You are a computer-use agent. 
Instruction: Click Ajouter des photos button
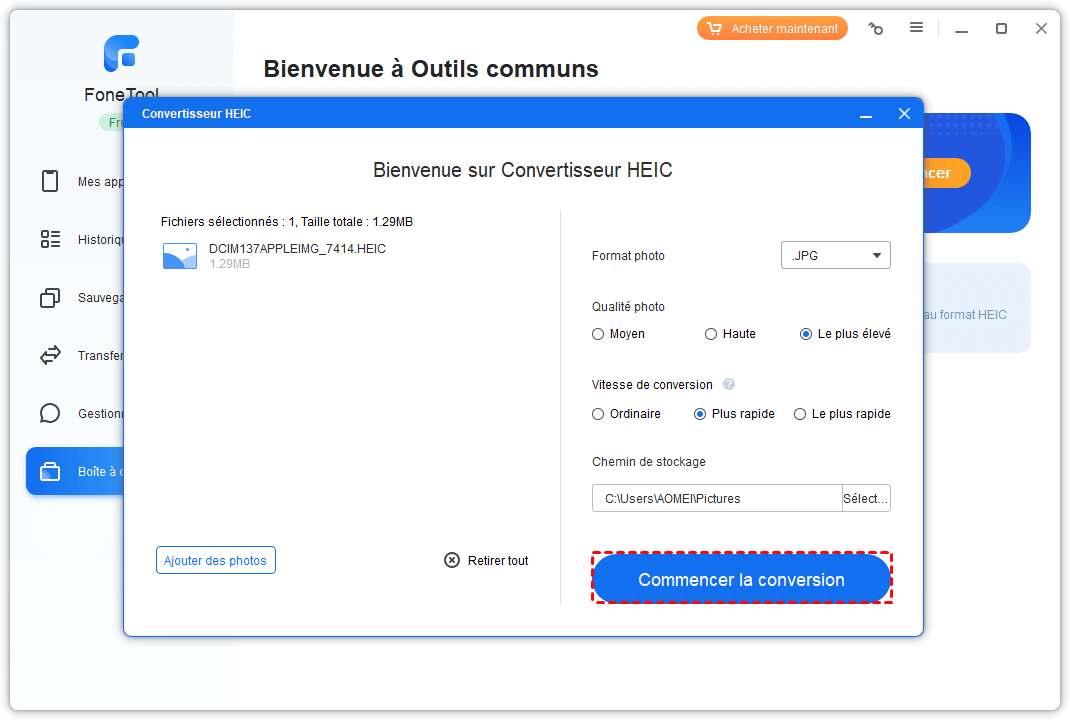pyautogui.click(x=216, y=561)
